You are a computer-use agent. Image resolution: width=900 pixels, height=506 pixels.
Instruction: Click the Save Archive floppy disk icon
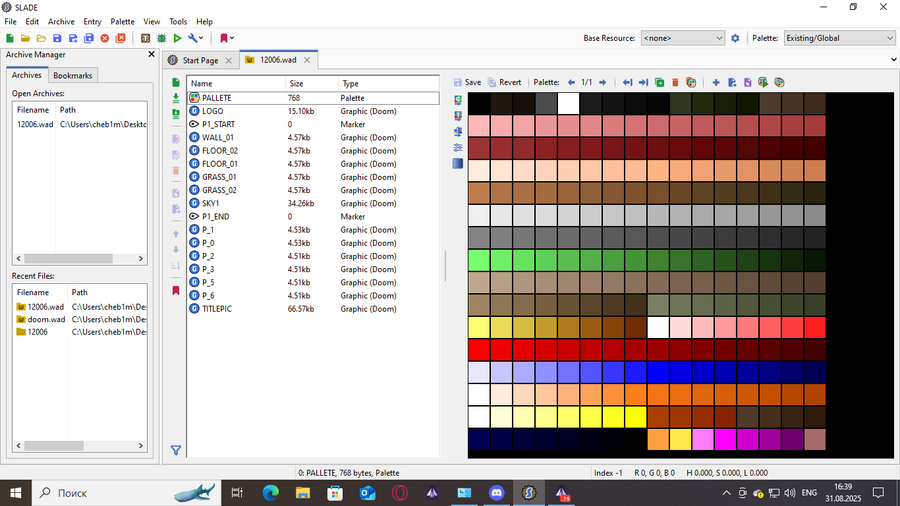coord(57,38)
